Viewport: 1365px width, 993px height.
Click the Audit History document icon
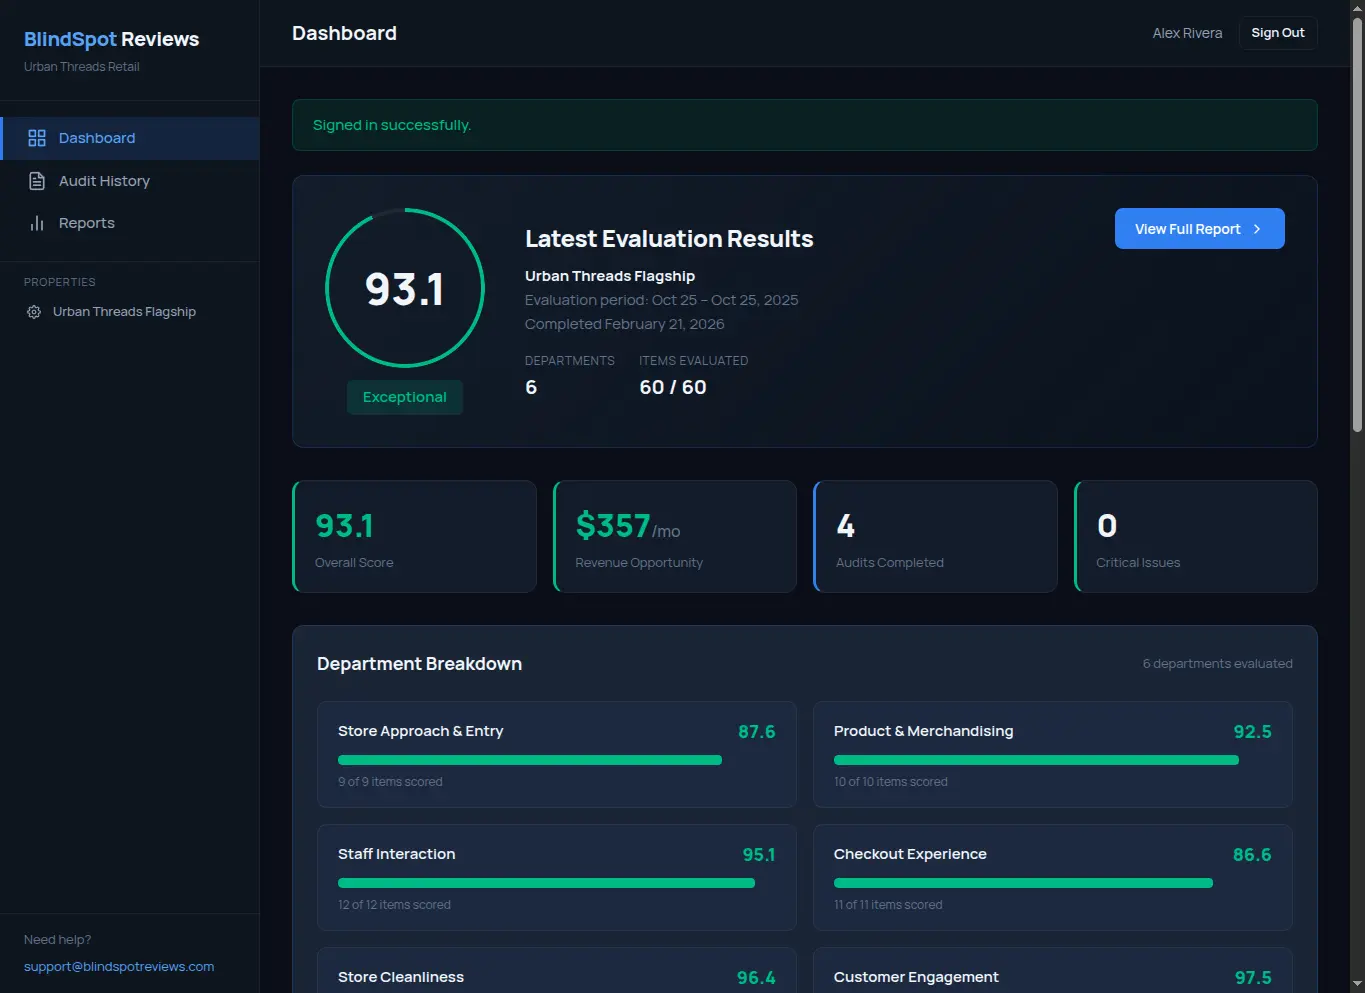point(36,181)
